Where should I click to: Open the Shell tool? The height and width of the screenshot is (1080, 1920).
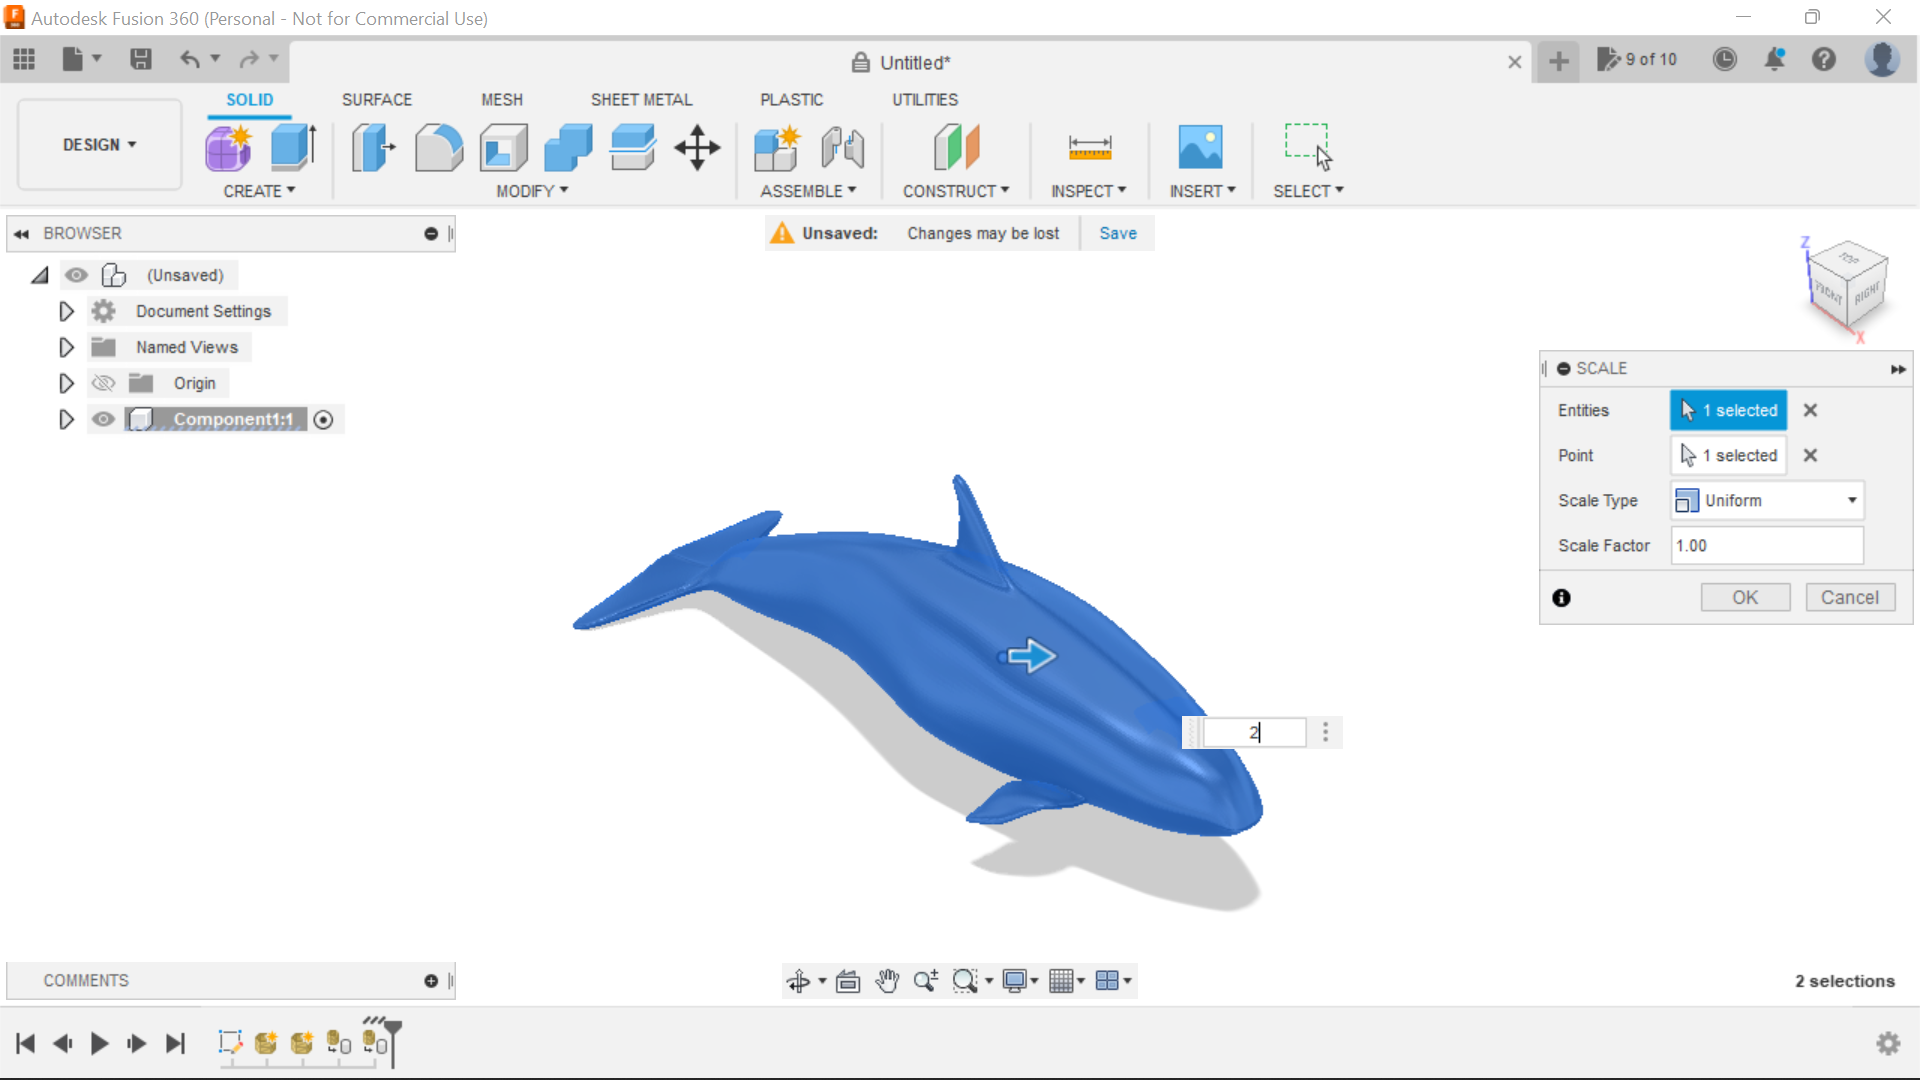503,147
